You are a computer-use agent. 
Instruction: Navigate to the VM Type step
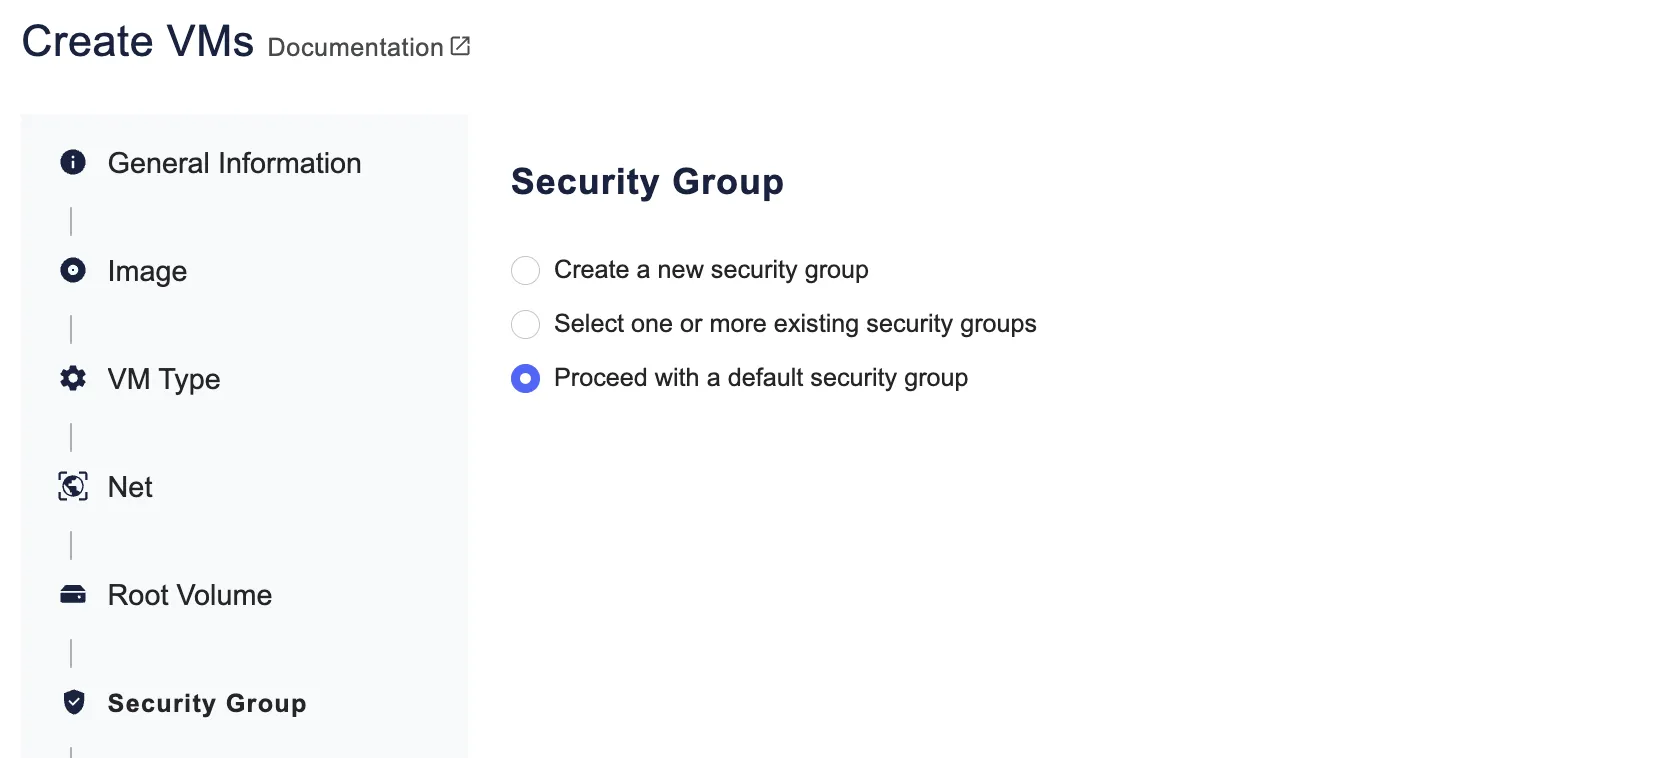pyautogui.click(x=164, y=379)
